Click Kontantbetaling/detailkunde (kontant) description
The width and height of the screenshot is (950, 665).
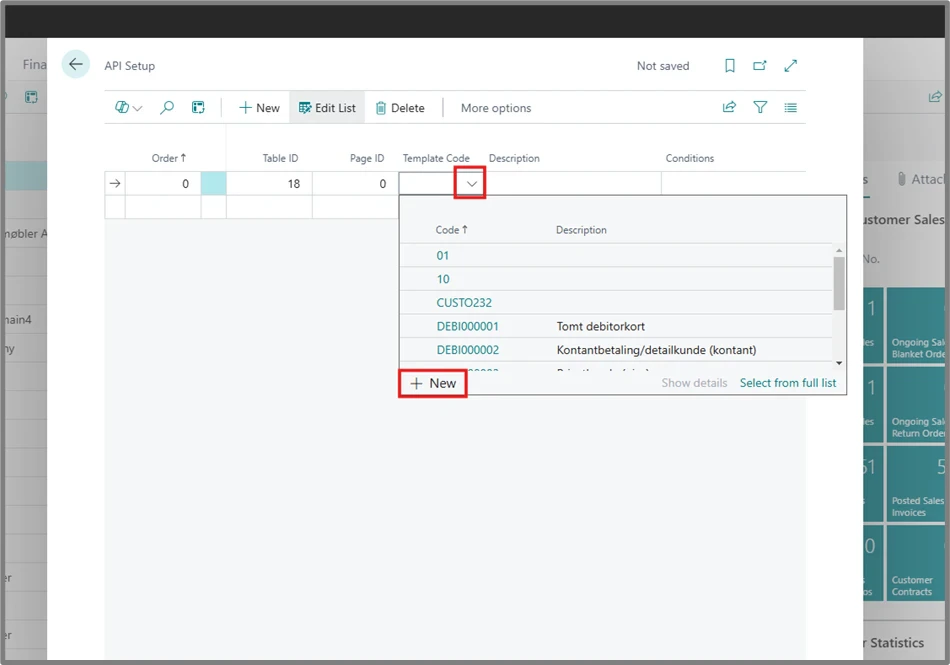[656, 350]
